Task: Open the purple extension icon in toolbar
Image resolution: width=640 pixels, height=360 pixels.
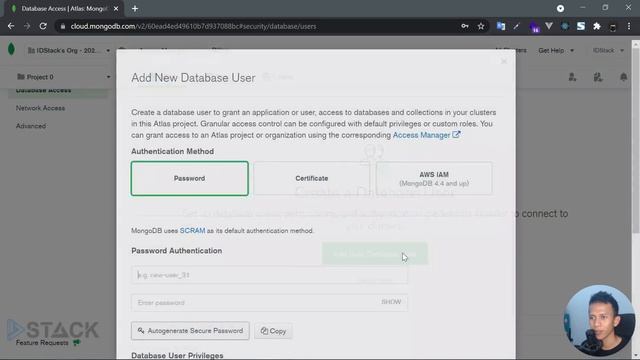Action: click(x=534, y=27)
